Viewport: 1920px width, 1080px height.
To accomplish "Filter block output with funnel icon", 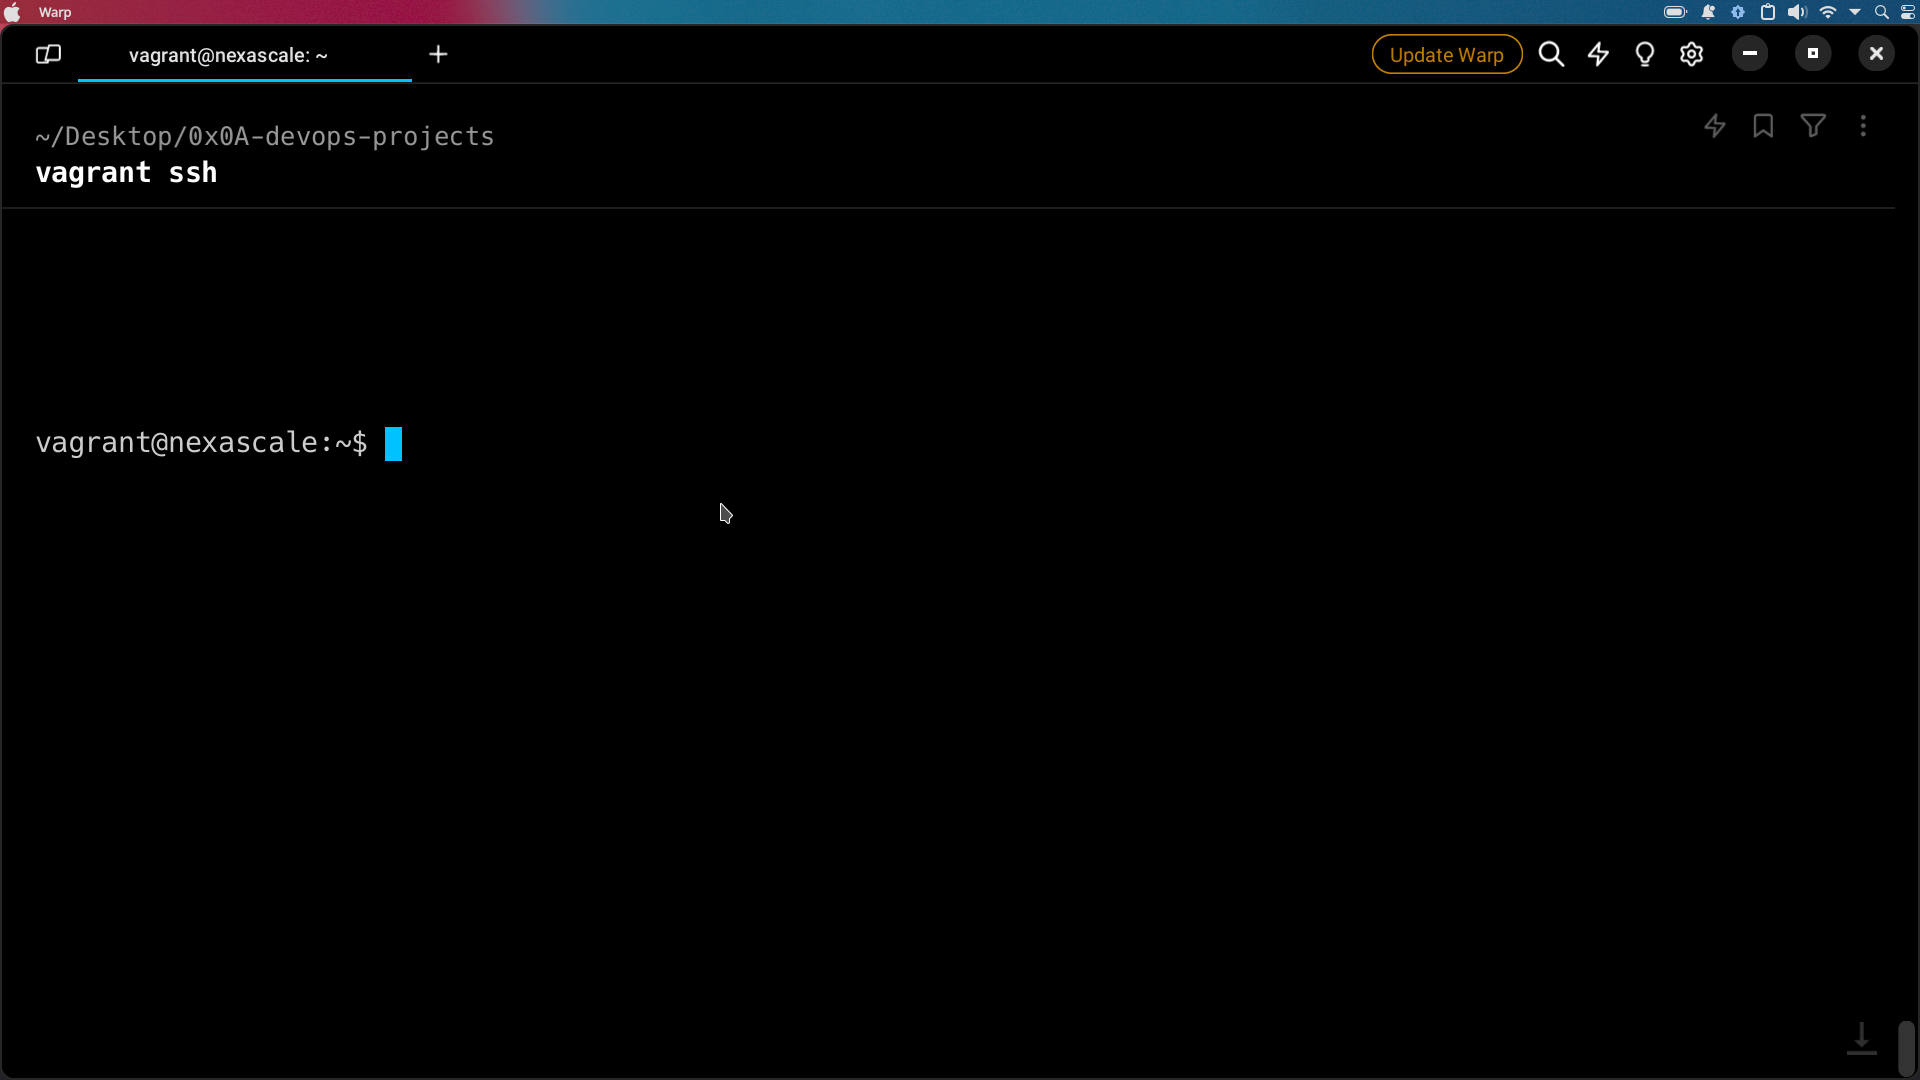I will [x=1813, y=126].
